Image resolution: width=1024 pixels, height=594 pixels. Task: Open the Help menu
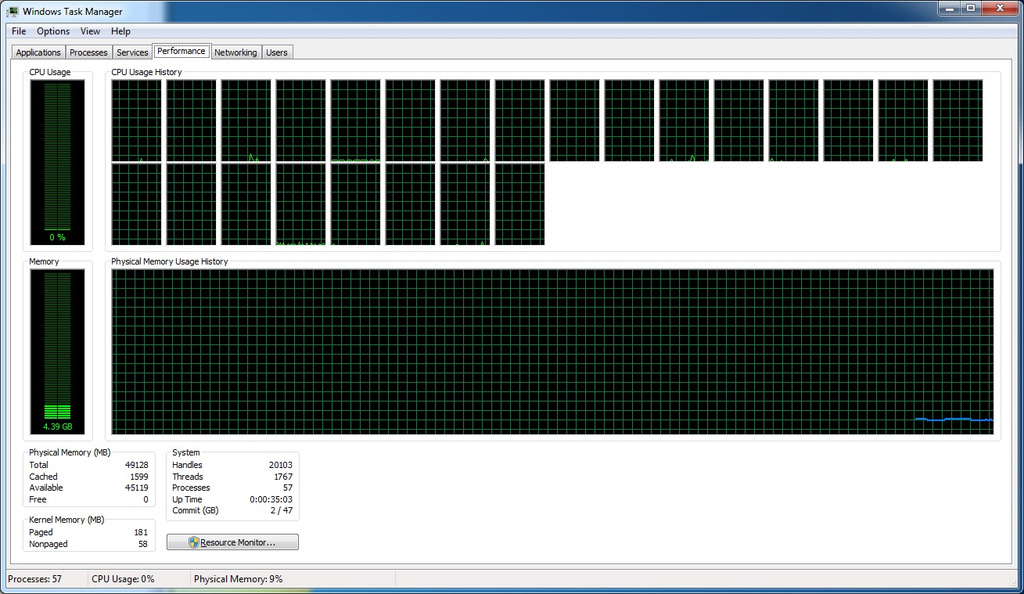pos(121,31)
